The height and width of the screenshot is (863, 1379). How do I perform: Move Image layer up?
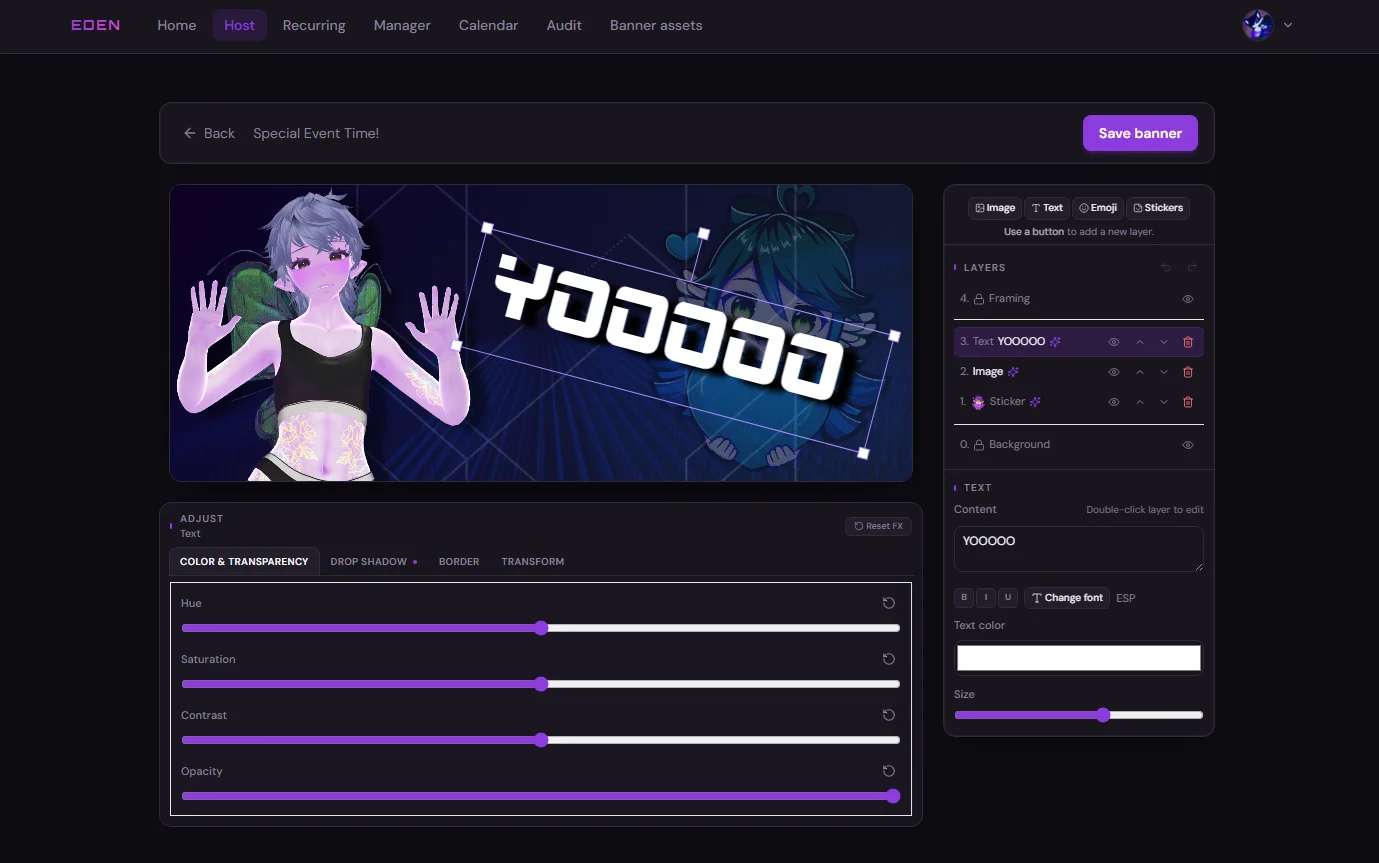click(x=1139, y=372)
